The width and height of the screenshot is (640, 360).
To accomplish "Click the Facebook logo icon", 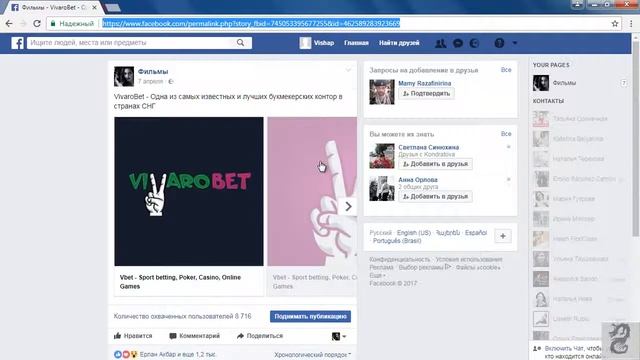I will [x=17, y=43].
